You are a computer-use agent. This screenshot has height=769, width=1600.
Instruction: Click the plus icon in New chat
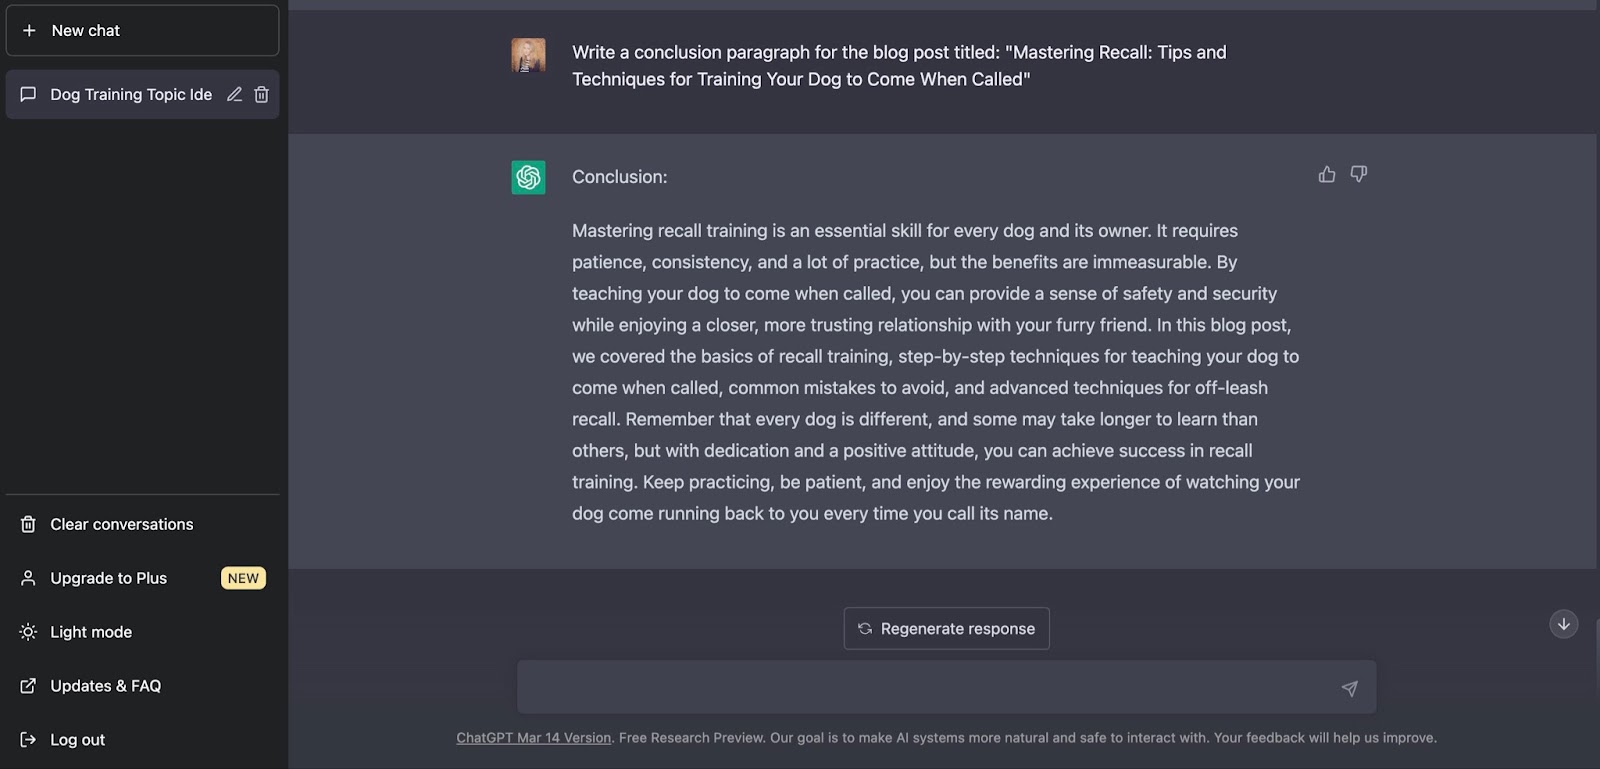pyautogui.click(x=29, y=31)
